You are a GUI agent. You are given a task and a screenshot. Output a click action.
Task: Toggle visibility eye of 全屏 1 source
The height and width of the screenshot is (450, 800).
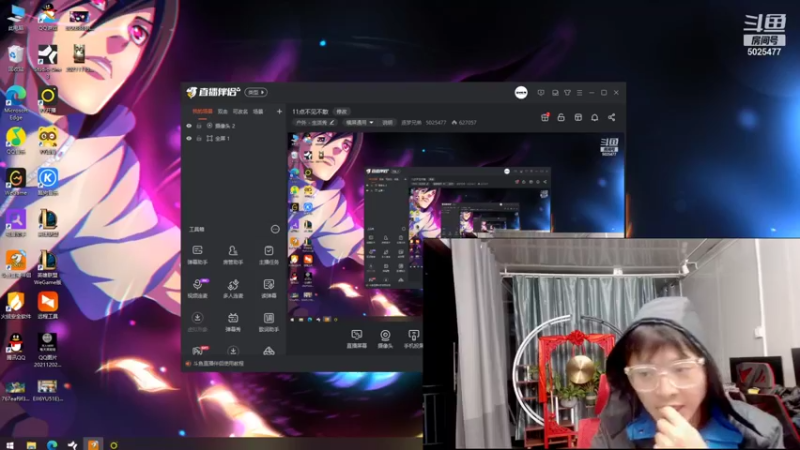pyautogui.click(x=189, y=138)
